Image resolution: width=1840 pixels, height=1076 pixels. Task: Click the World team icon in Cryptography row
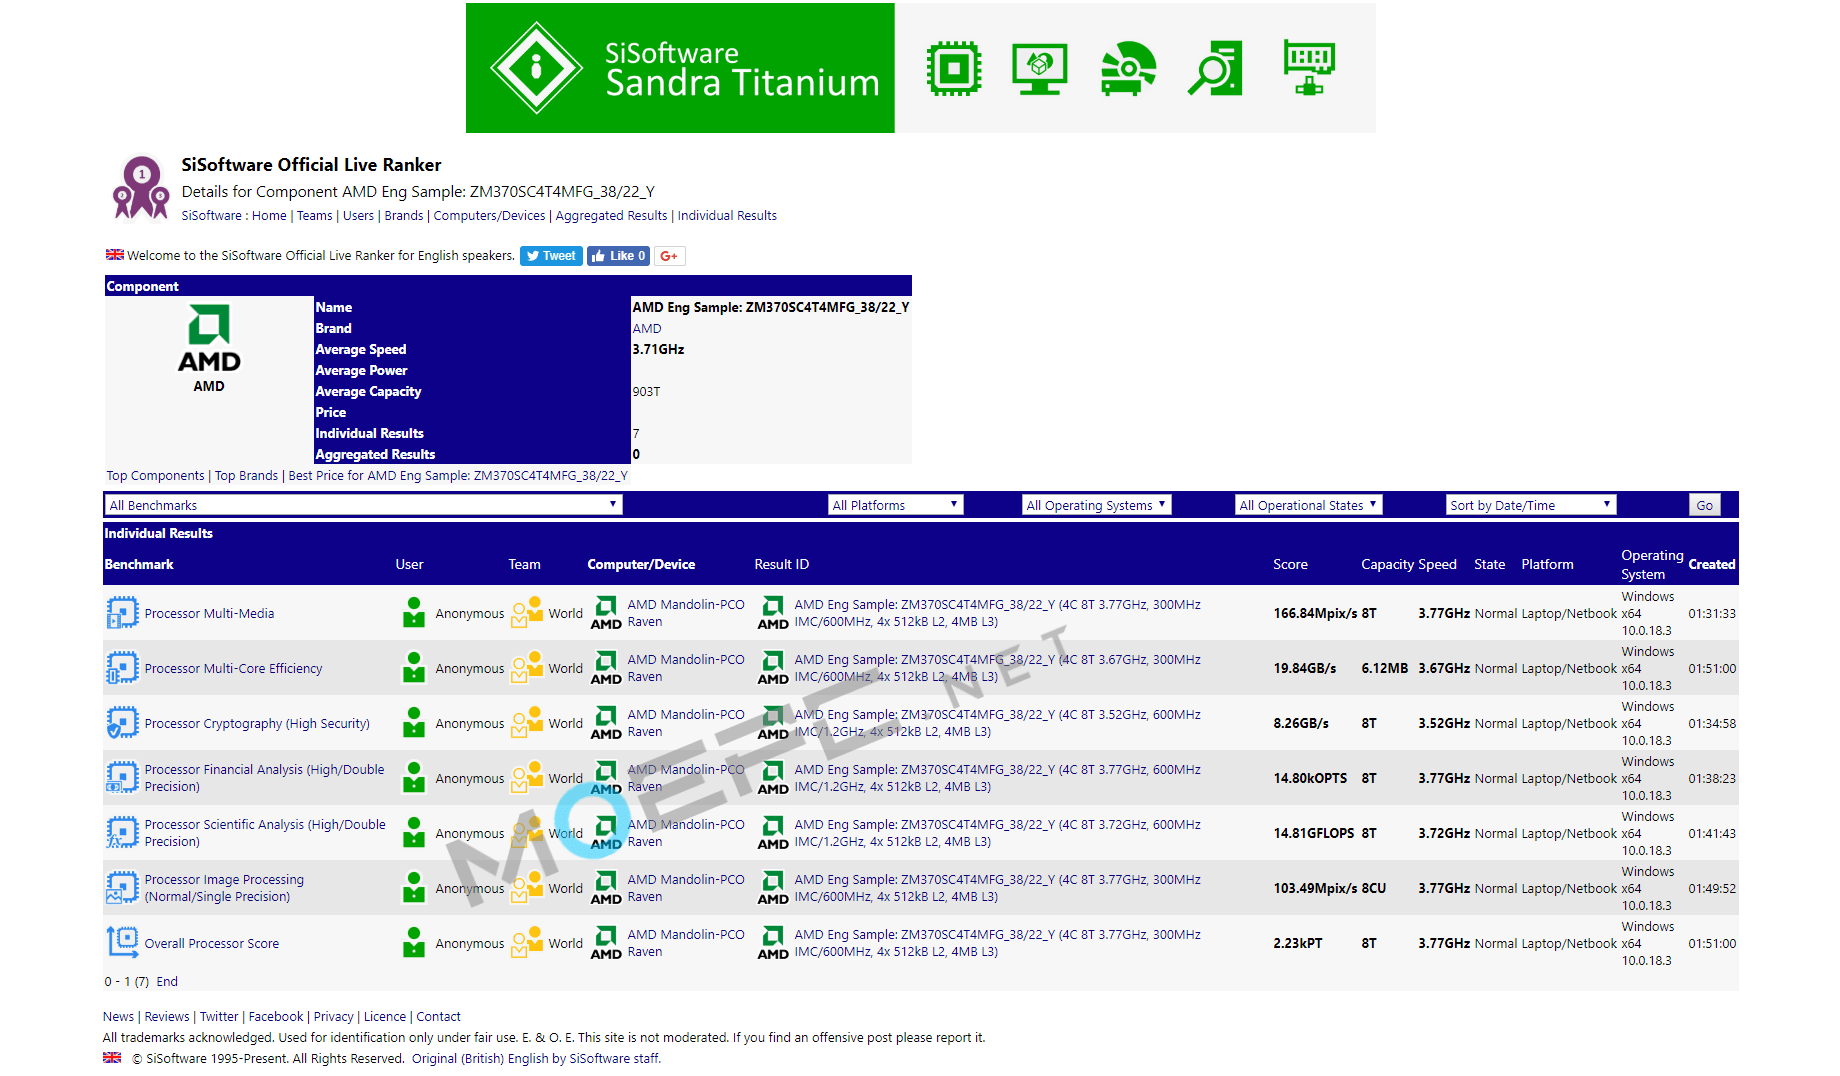[x=527, y=723]
